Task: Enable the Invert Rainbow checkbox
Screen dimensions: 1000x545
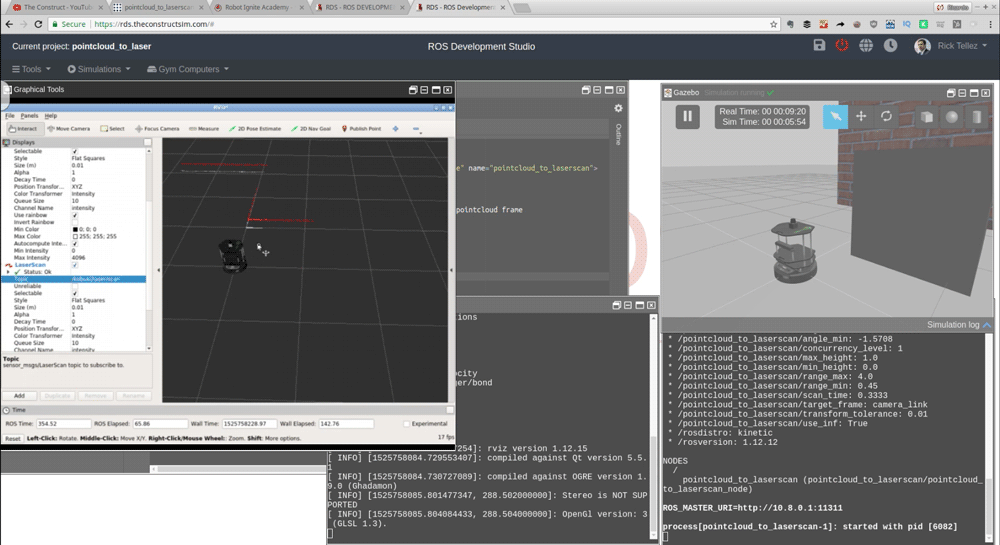Action: (75, 222)
